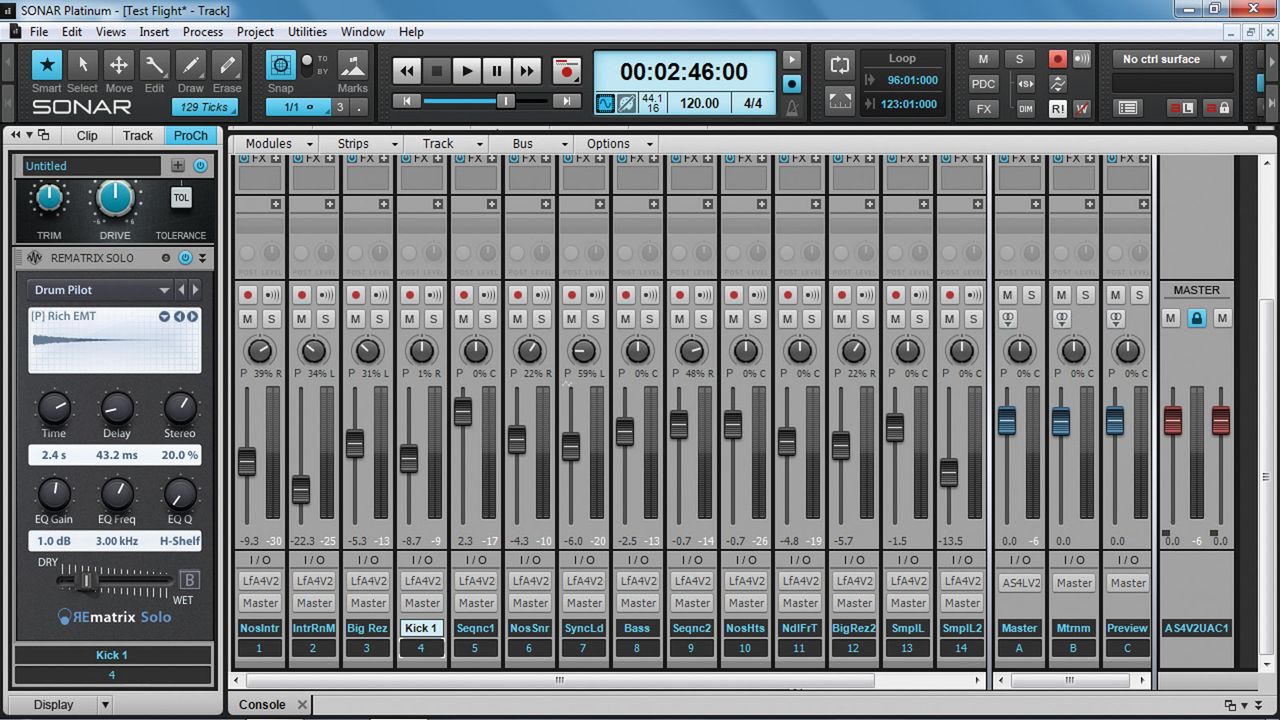Mute the Kick 1 channel strip
Image resolution: width=1280 pixels, height=720 pixels.
[x=409, y=319]
